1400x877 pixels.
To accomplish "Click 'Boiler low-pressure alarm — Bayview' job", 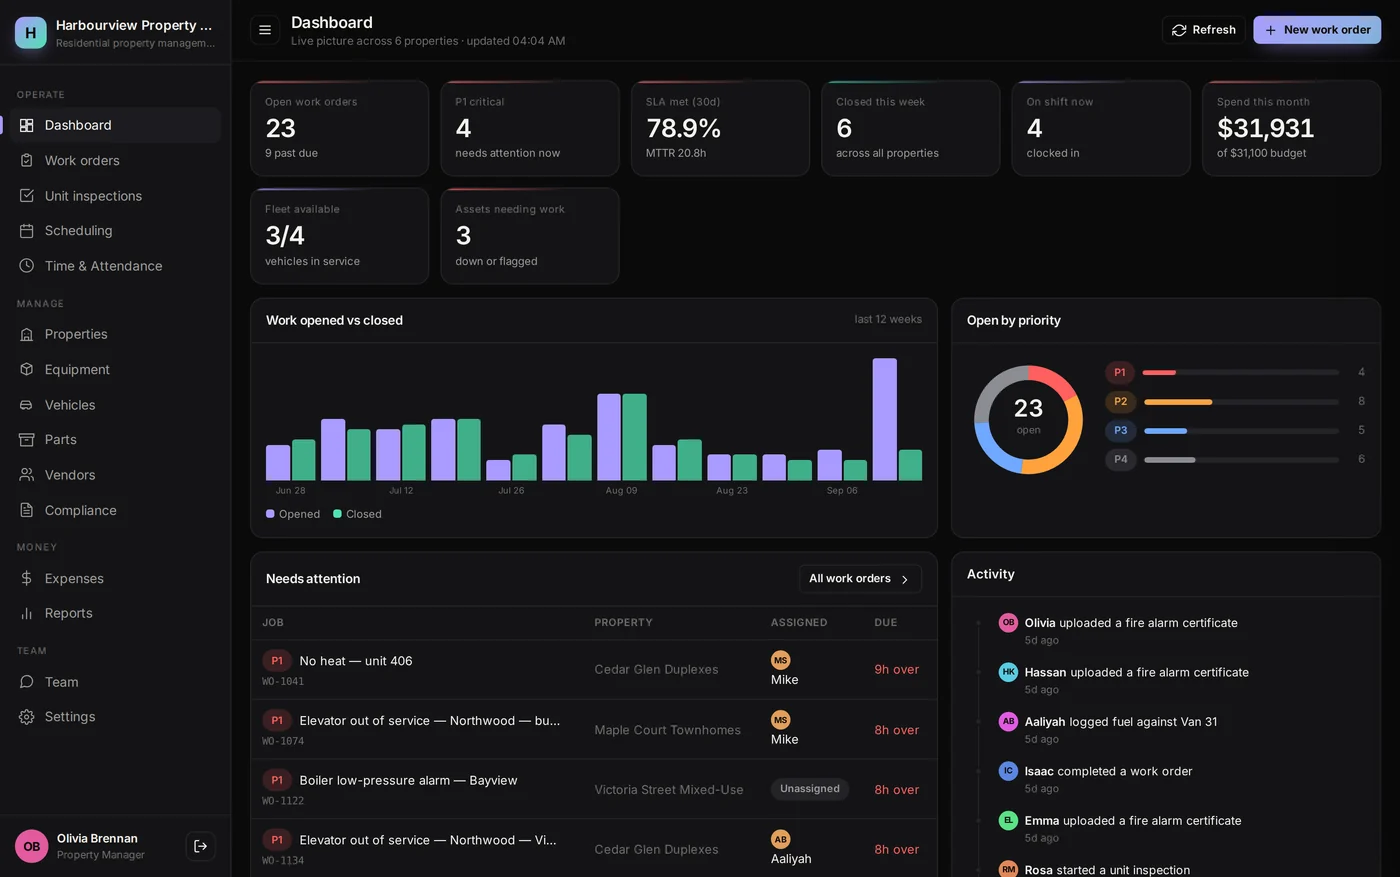I will (408, 780).
